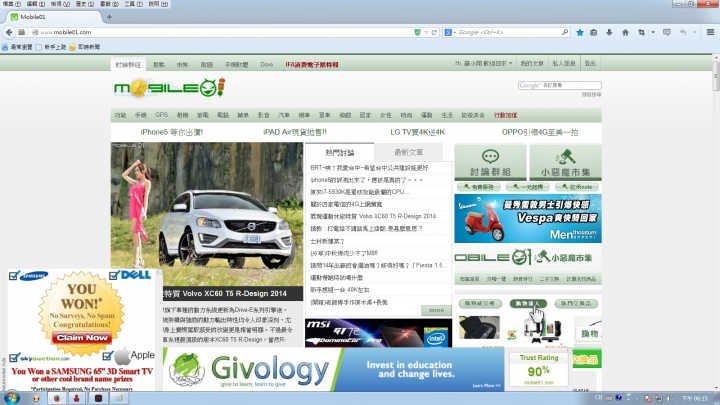720x405 pixels.
Task: Focus the browser address bar
Action: [225, 32]
